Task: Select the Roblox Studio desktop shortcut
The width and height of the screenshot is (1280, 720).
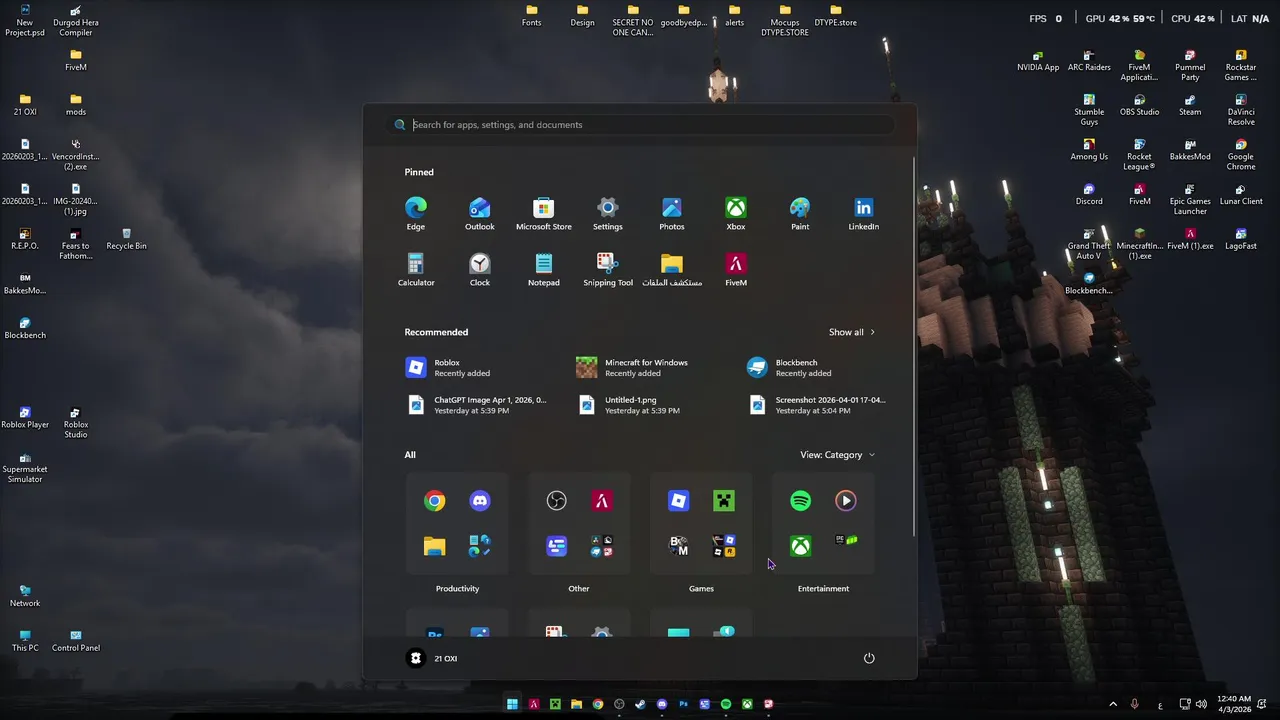Action: tap(76, 423)
